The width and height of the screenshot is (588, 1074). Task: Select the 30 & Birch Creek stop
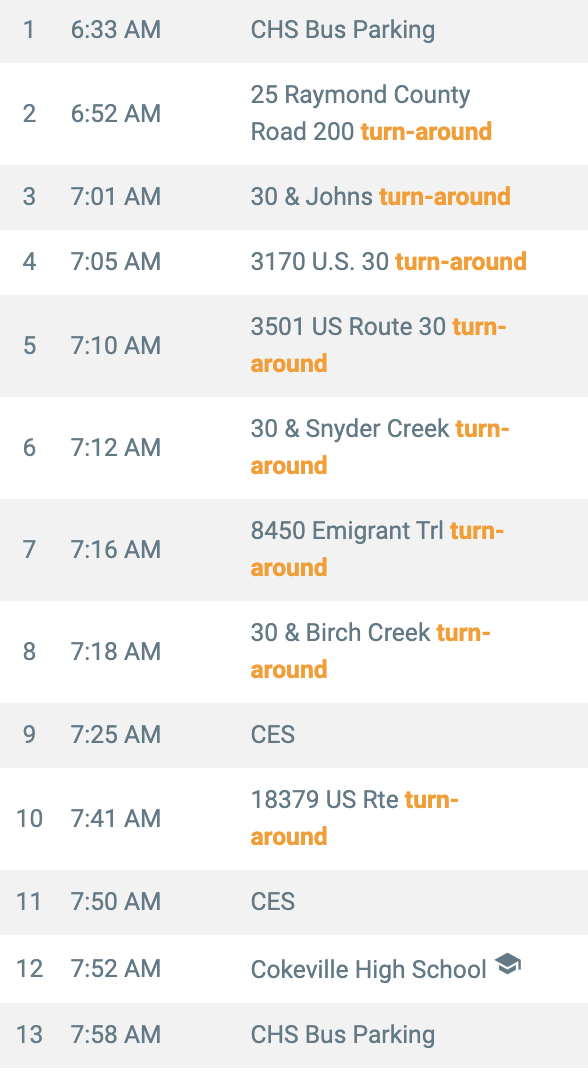[x=294, y=652]
